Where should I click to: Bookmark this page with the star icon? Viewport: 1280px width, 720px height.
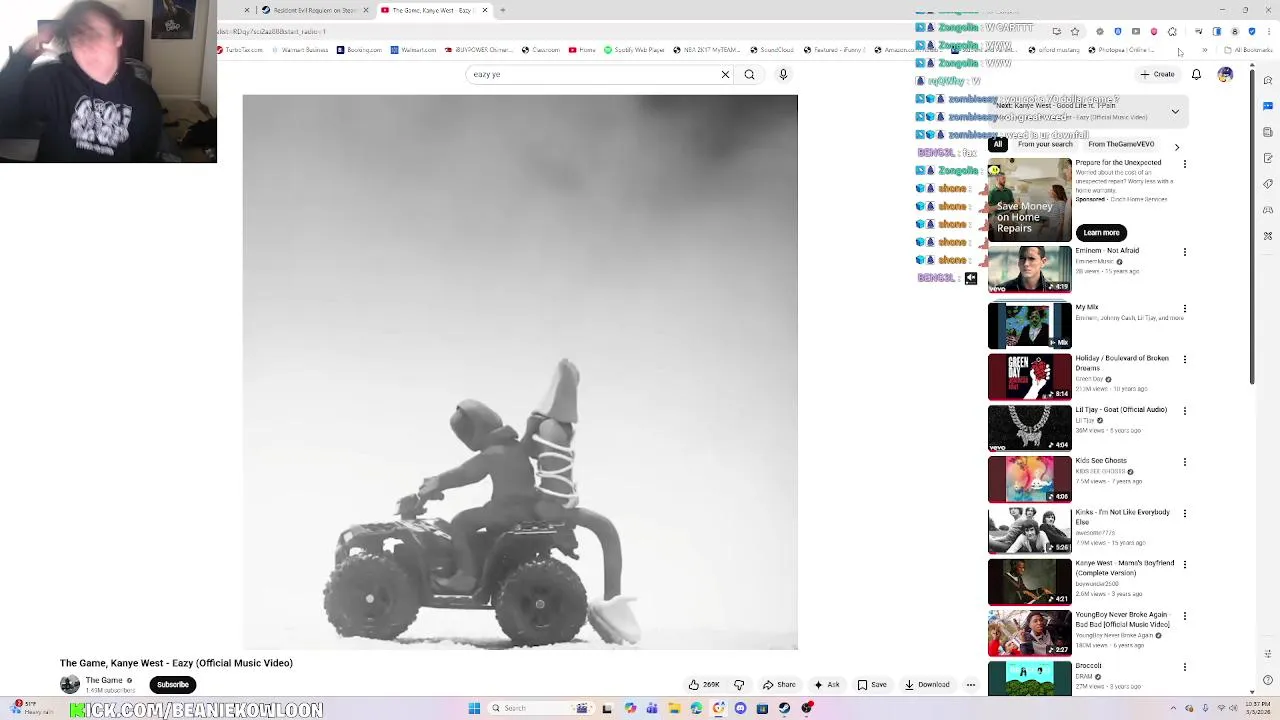(x=1075, y=31)
